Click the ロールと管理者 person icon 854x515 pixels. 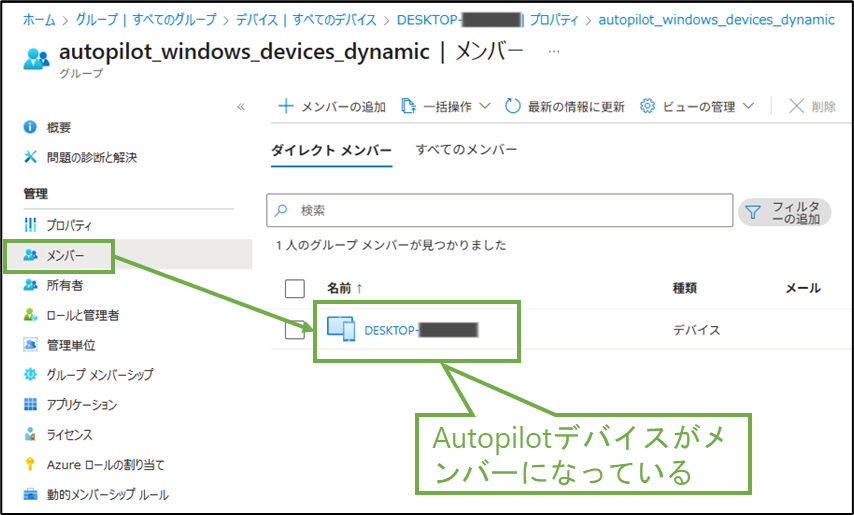click(30, 315)
